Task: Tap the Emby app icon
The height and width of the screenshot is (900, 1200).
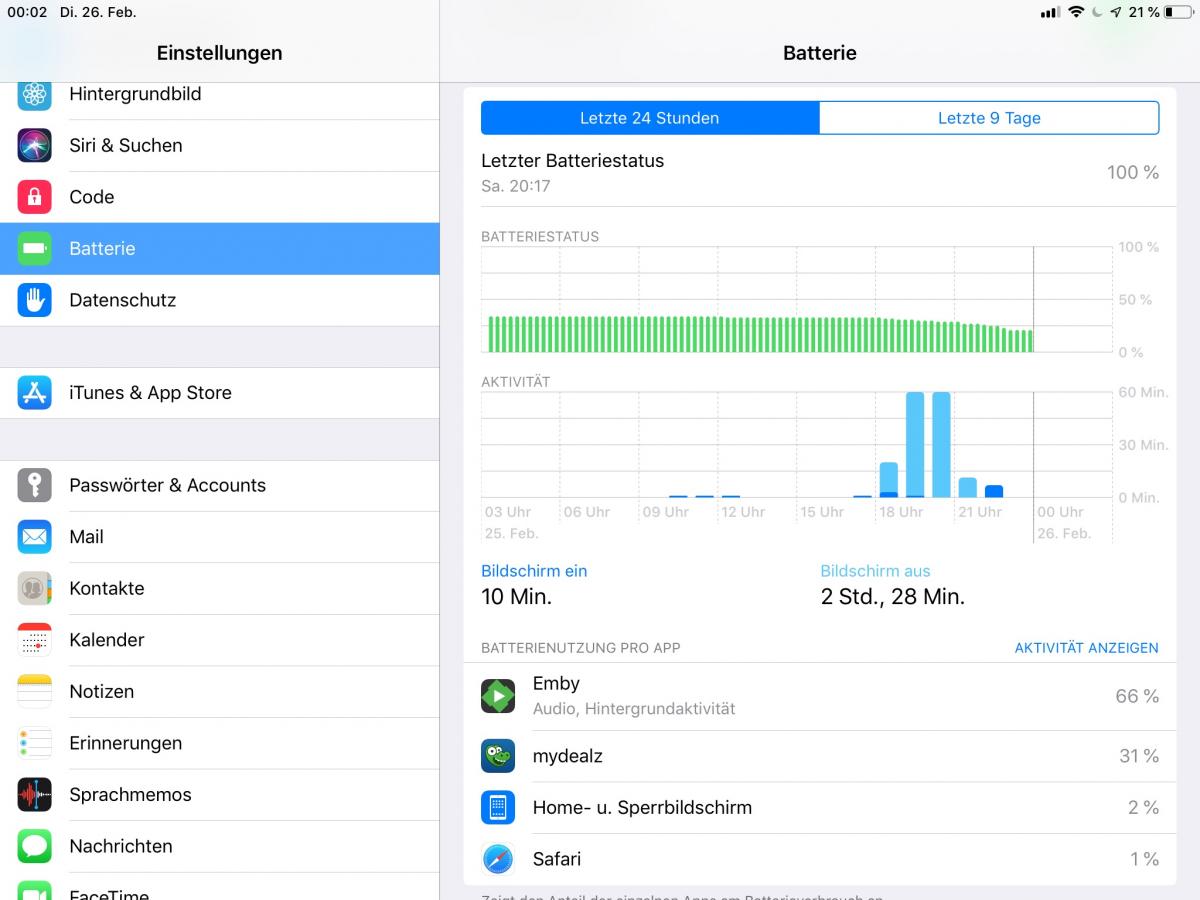Action: 497,696
